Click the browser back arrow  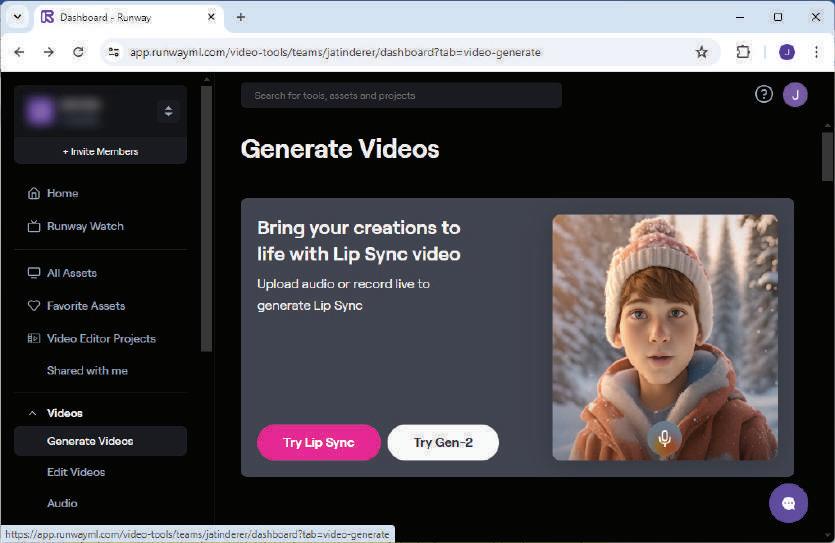(x=19, y=52)
